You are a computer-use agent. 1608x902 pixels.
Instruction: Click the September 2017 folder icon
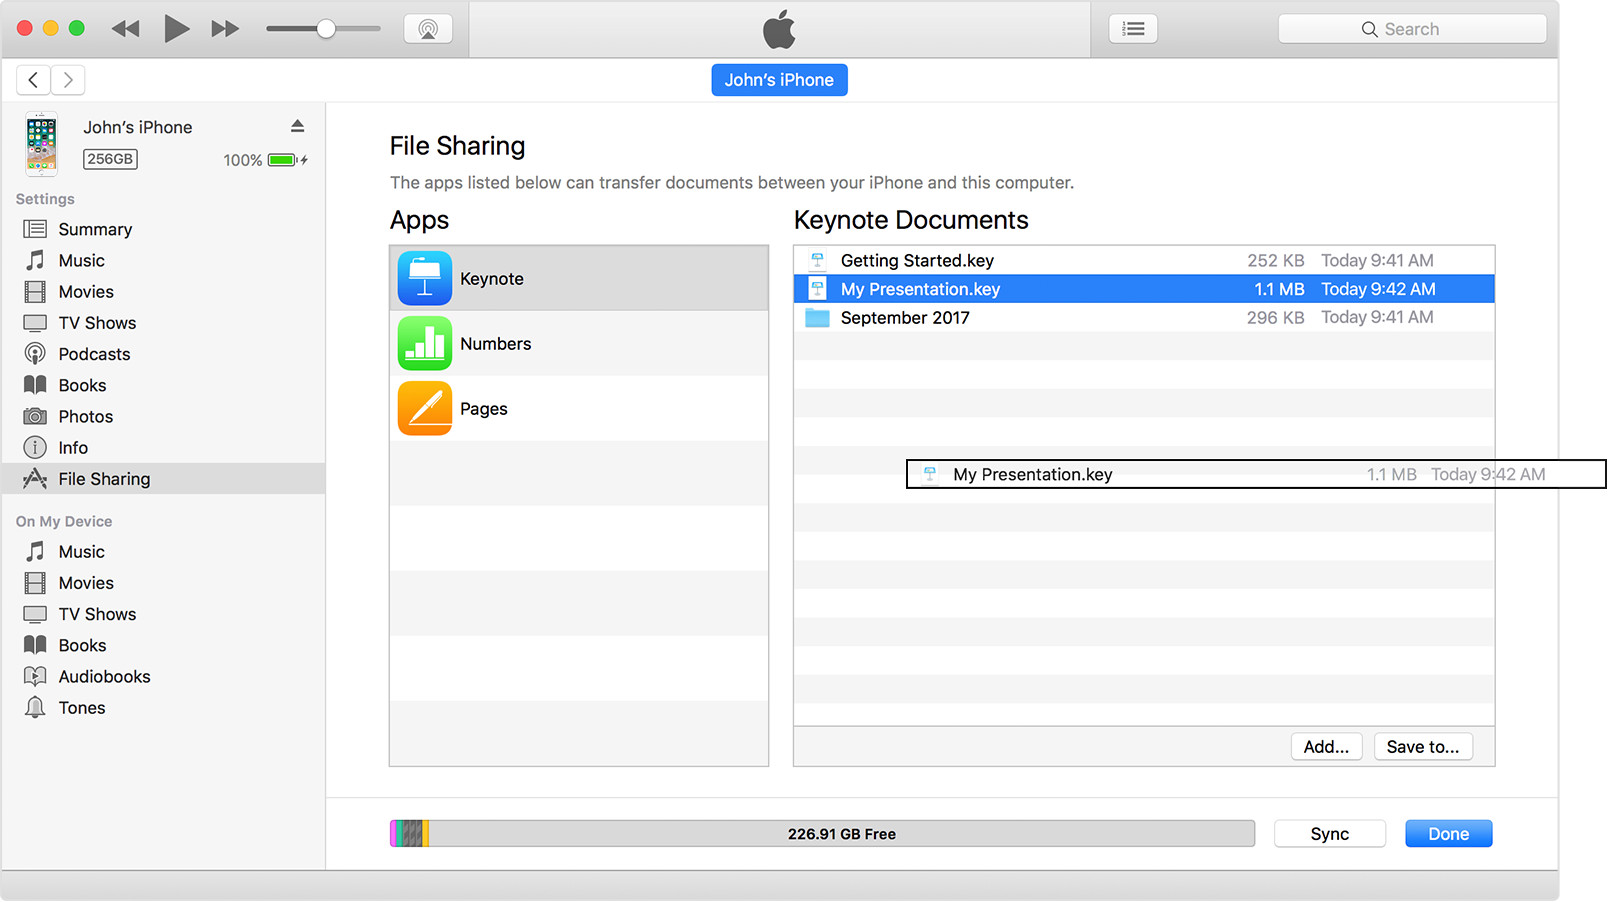click(818, 318)
